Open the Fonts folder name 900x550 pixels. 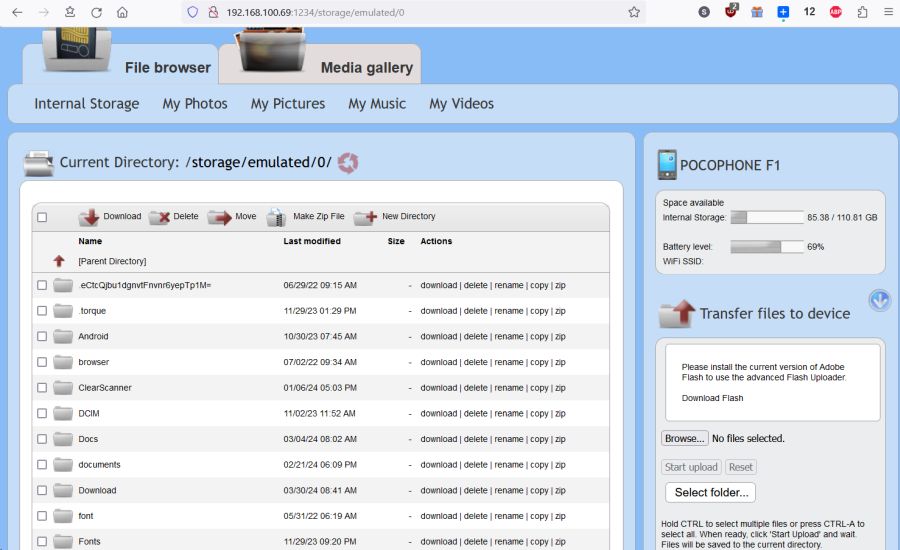click(89, 541)
